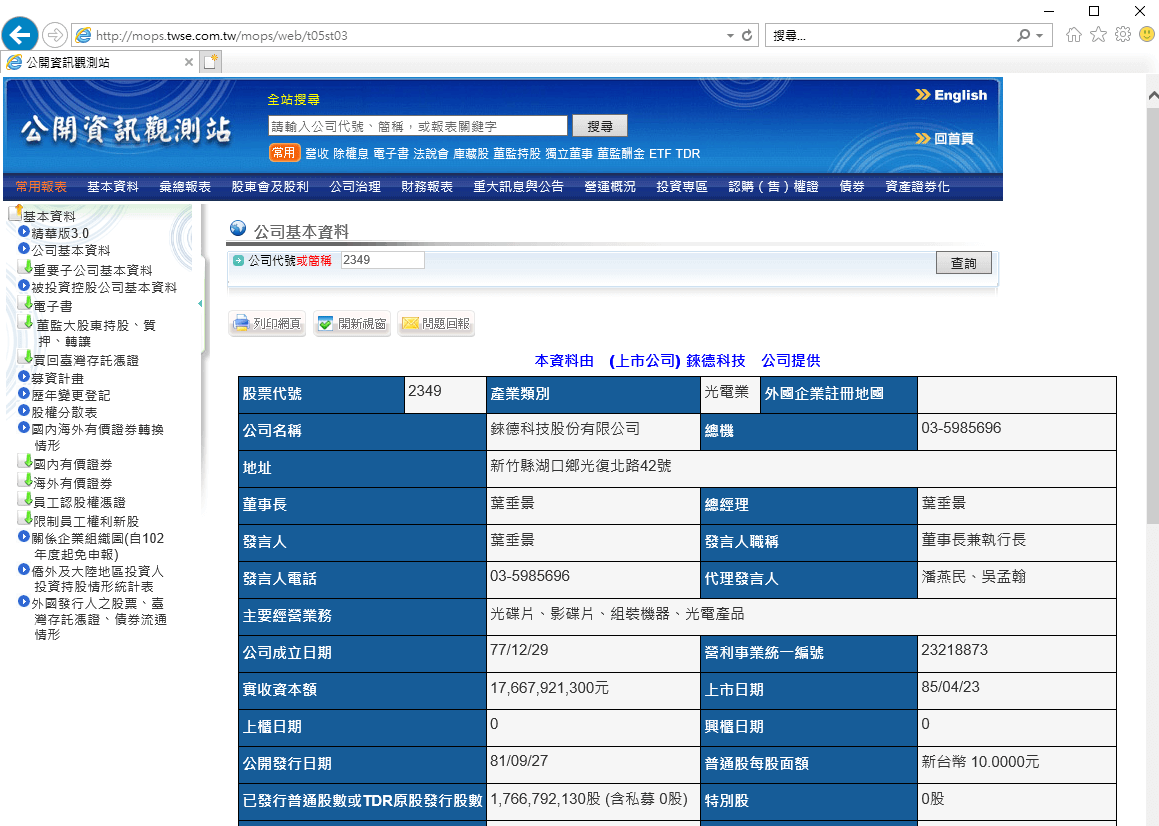The image size is (1159, 826).
Task: Collapse the left sidebar with the small arrow
Action: pos(200,304)
